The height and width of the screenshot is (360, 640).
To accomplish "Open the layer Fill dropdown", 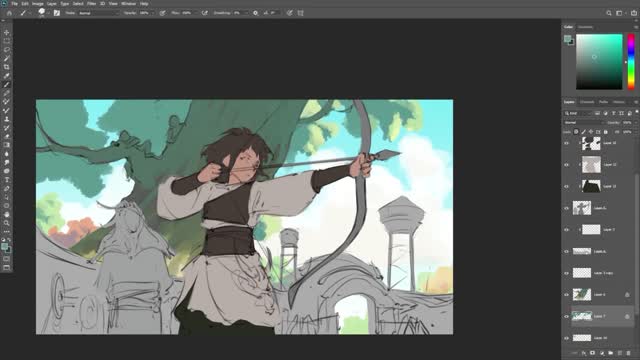I will [x=635, y=132].
